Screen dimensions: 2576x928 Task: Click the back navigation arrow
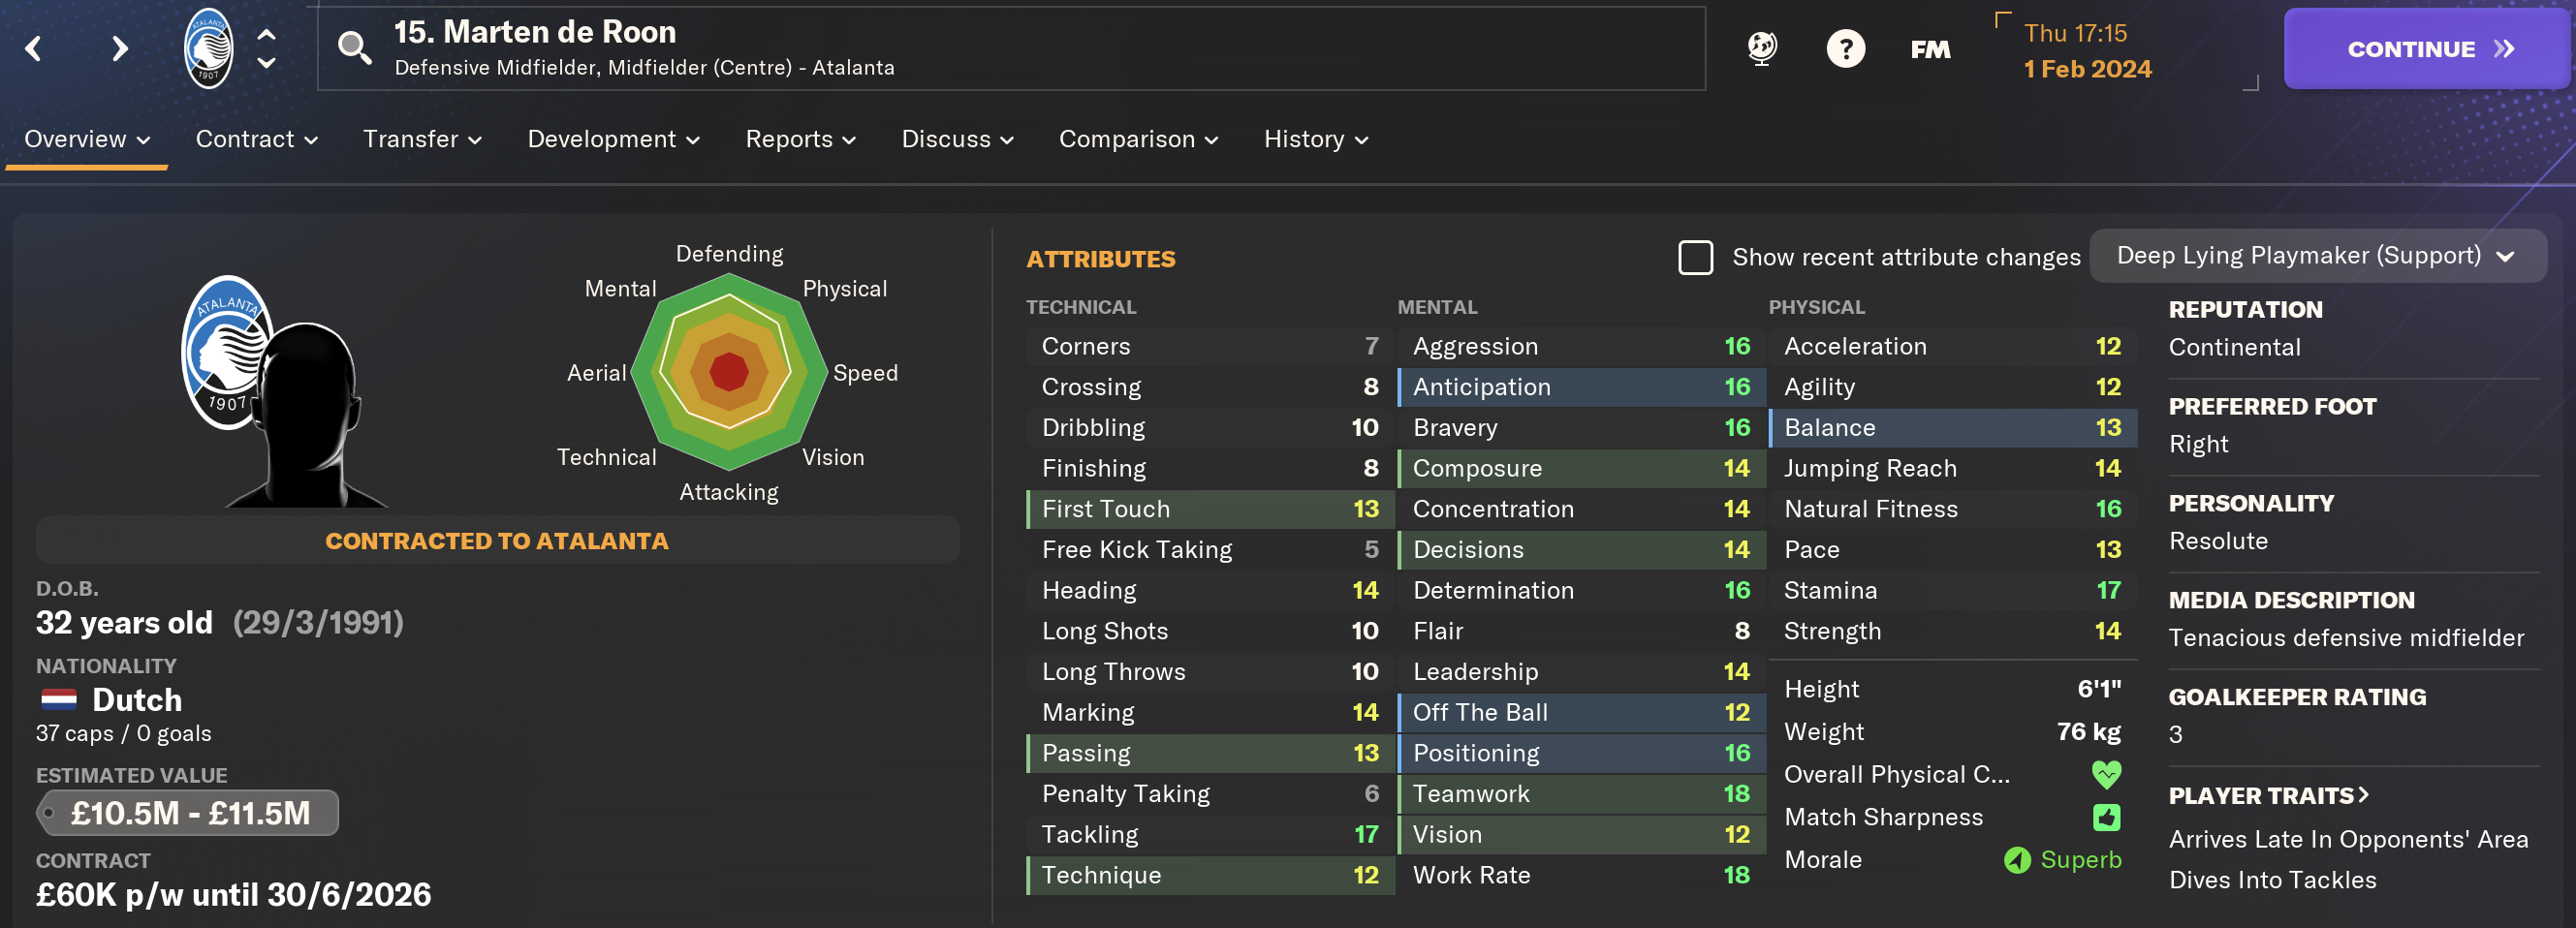34,48
